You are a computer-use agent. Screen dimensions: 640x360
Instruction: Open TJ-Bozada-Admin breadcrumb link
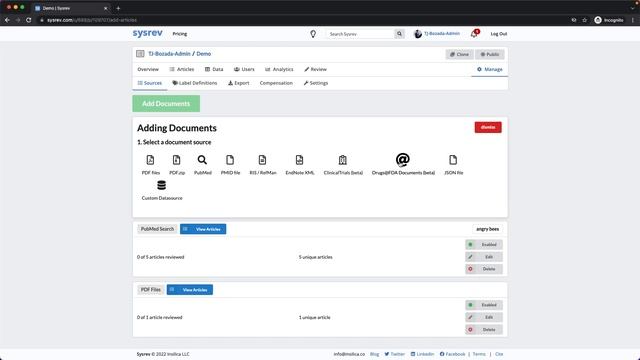(169, 54)
